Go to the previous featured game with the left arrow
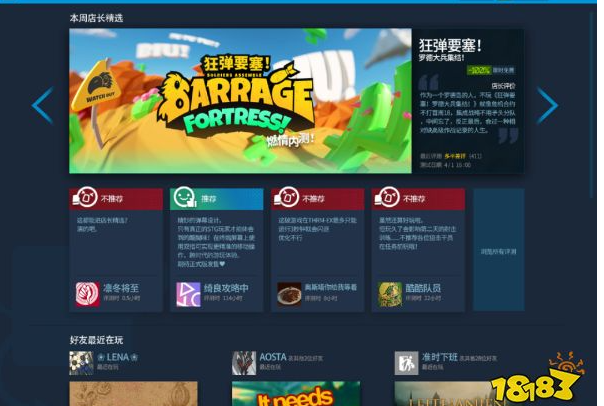This screenshot has height=406, width=604. click(x=43, y=105)
